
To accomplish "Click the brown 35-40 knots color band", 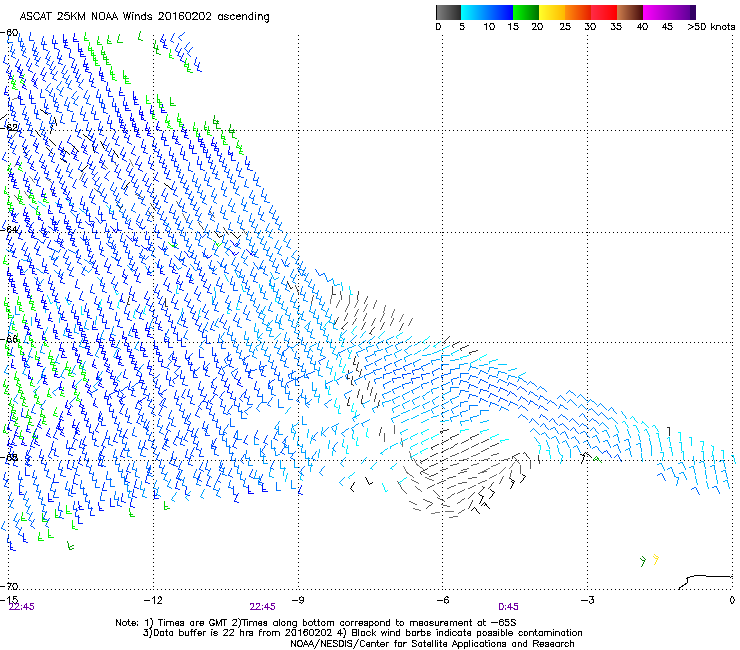I will [630, 12].
